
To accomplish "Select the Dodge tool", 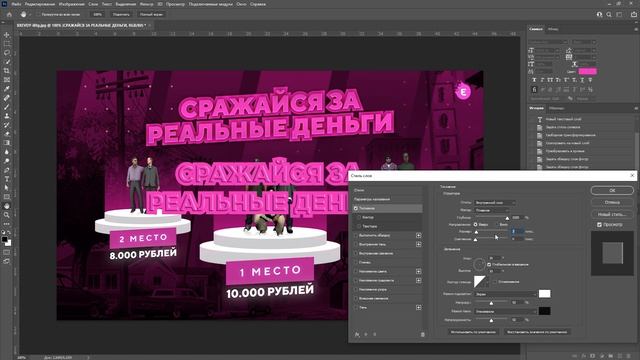I will point(7,161).
